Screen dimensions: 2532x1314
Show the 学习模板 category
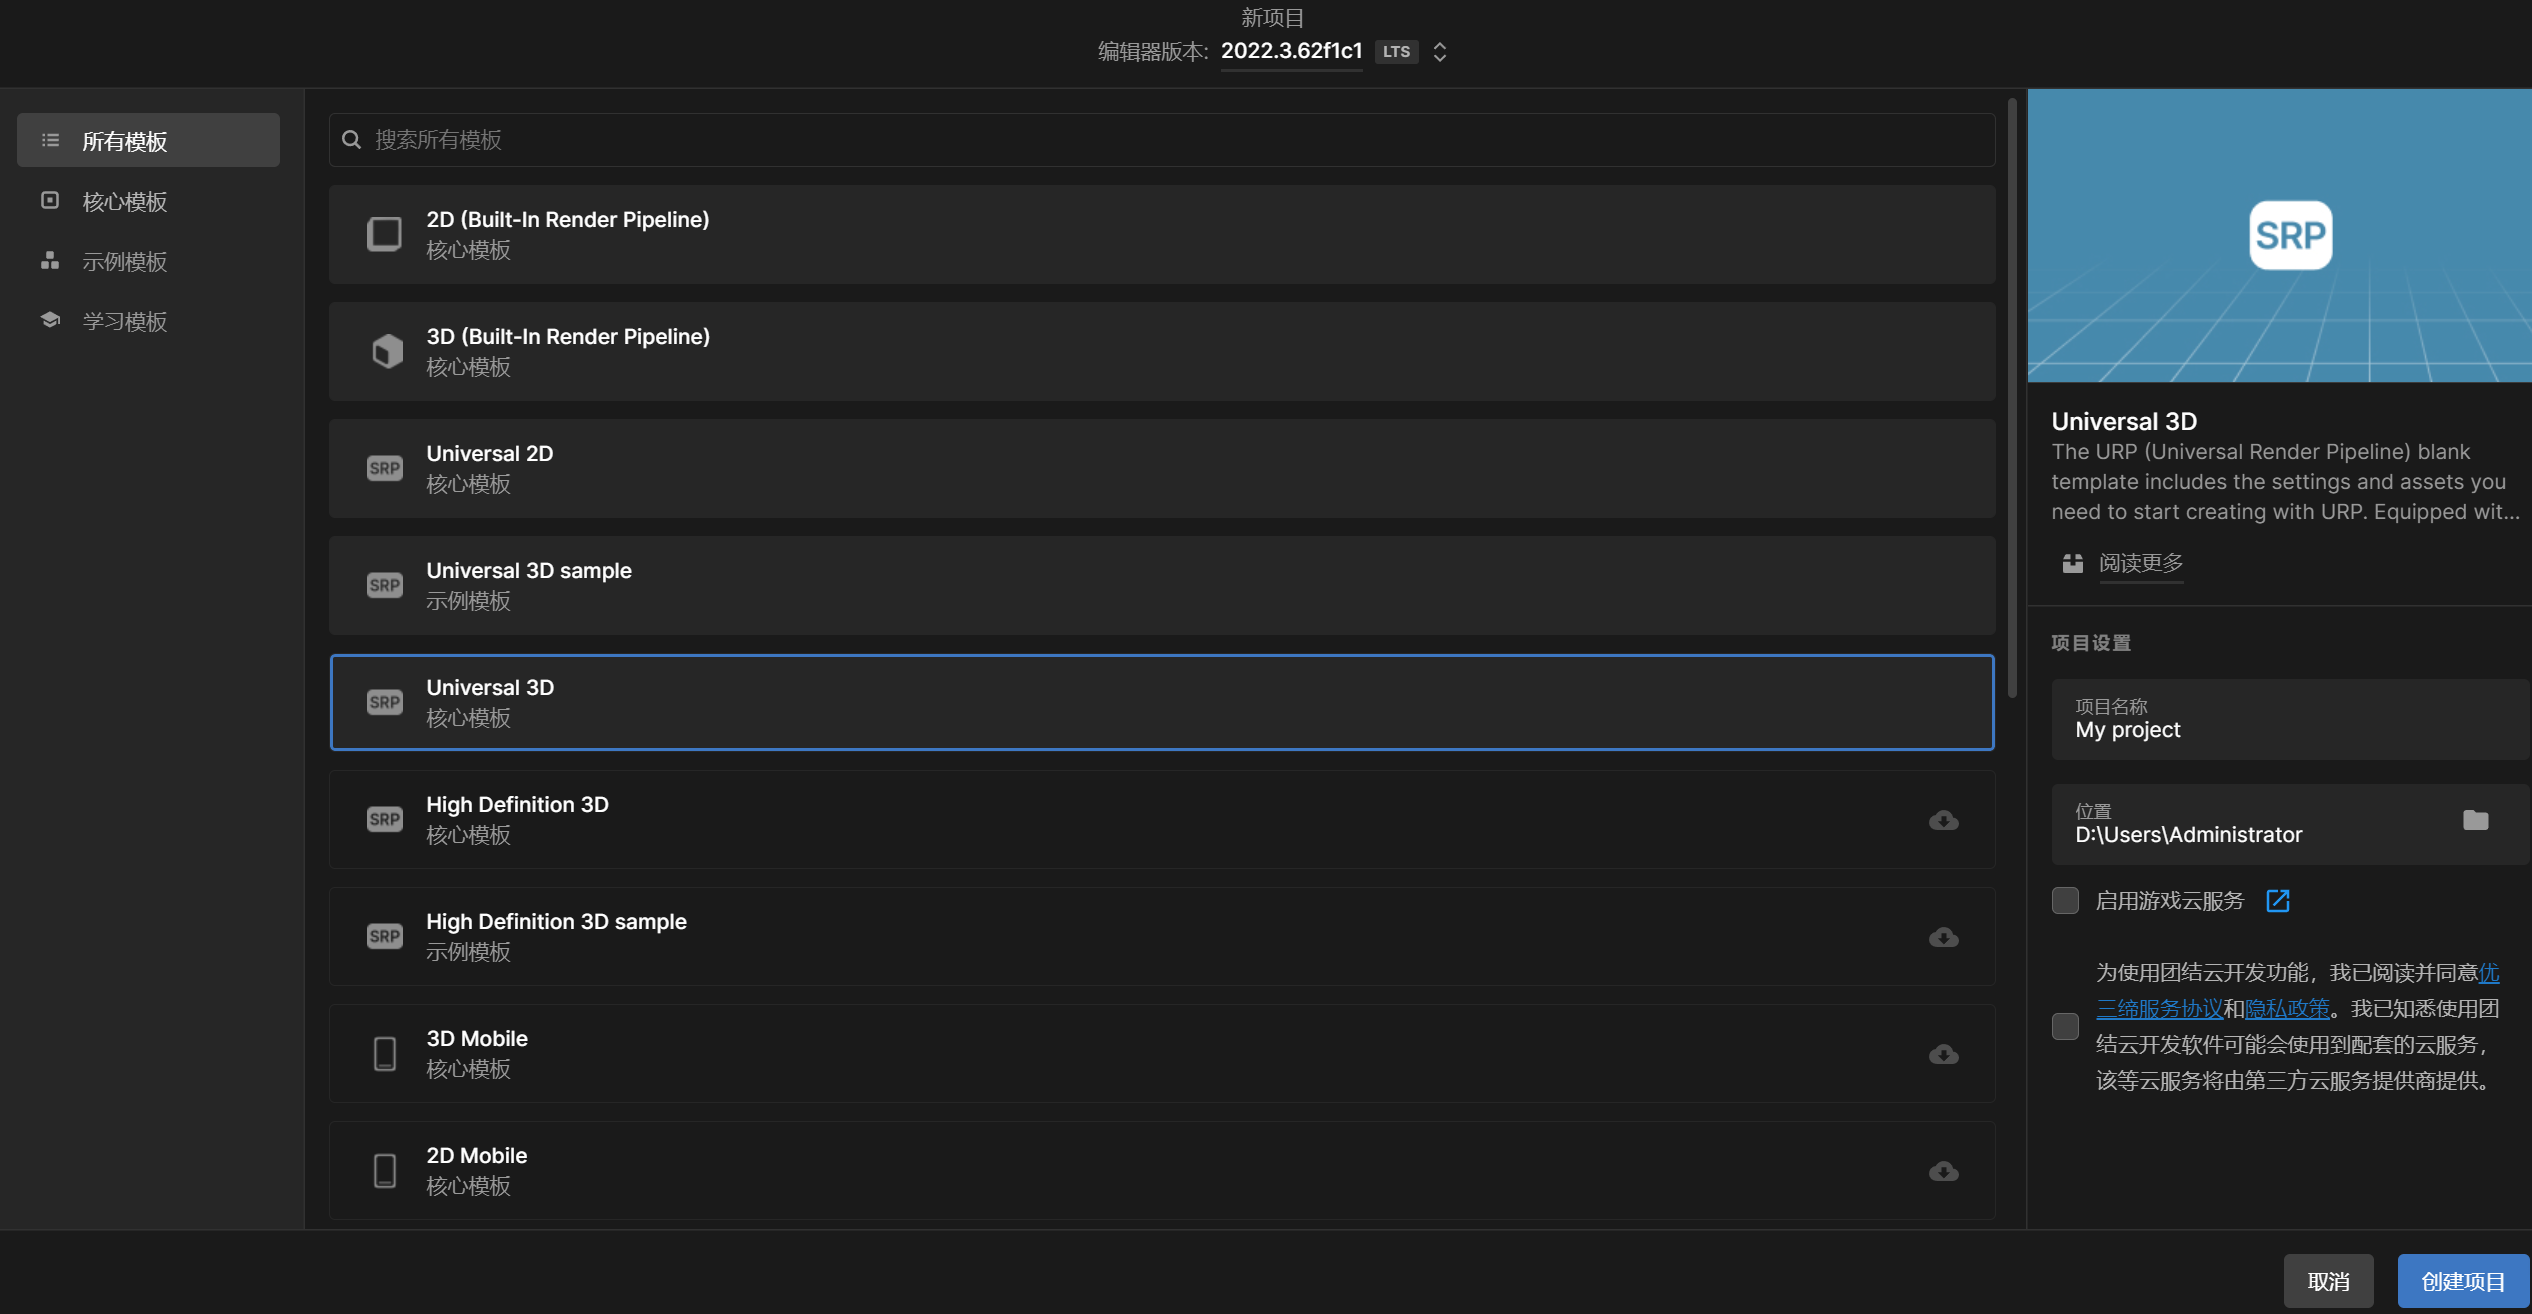[x=148, y=321]
